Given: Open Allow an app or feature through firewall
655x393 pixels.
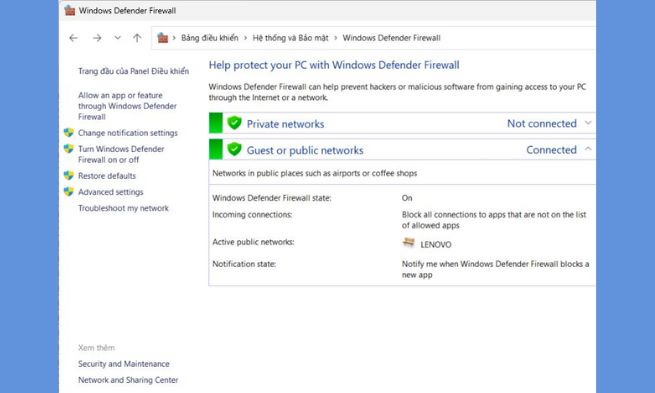Looking at the screenshot, I should [x=127, y=106].
